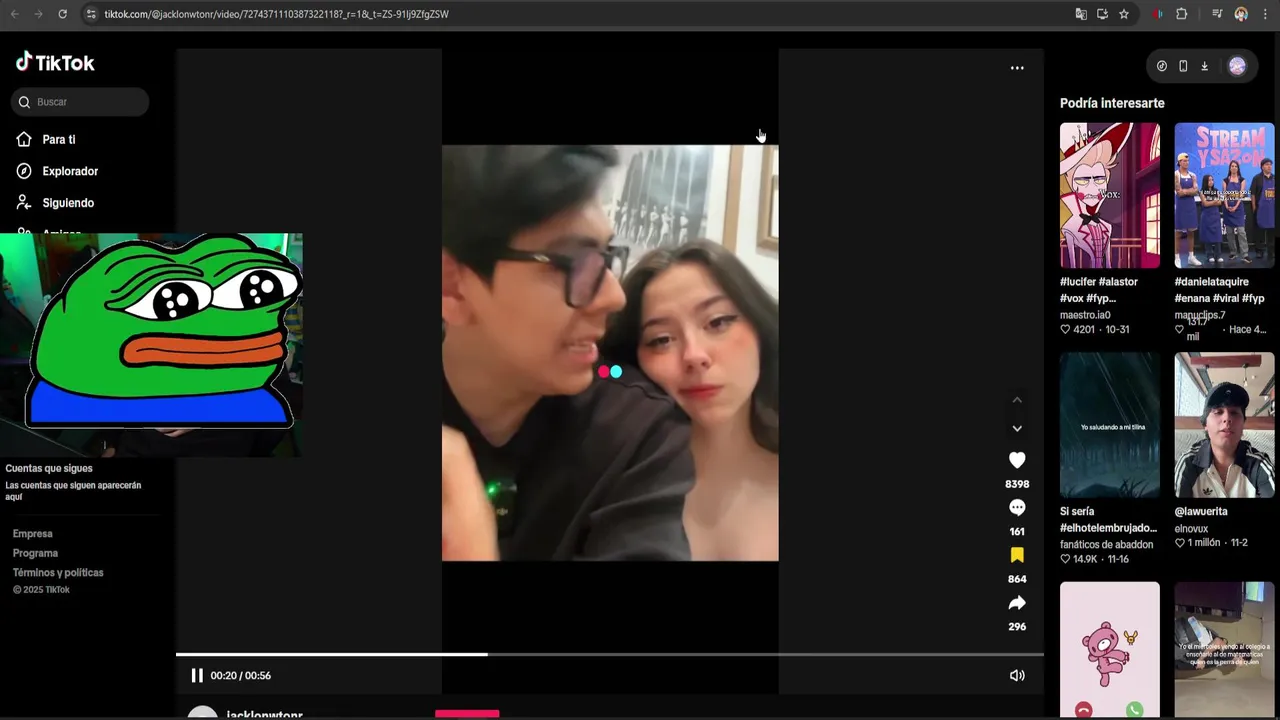
Task: Pause the video playback
Action: point(197,676)
